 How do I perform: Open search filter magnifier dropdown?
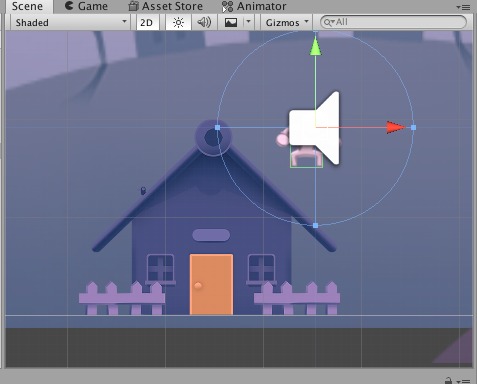[329, 22]
